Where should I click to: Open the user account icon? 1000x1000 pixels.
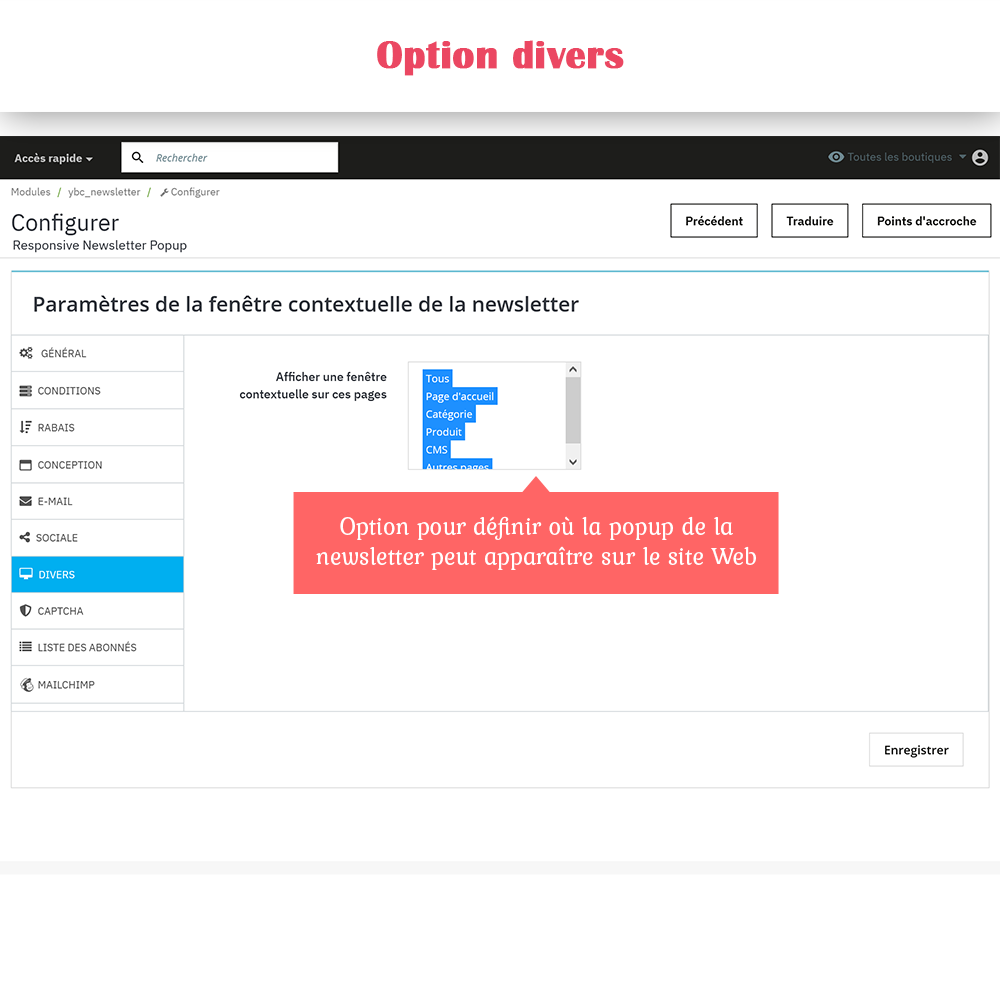click(x=980, y=157)
